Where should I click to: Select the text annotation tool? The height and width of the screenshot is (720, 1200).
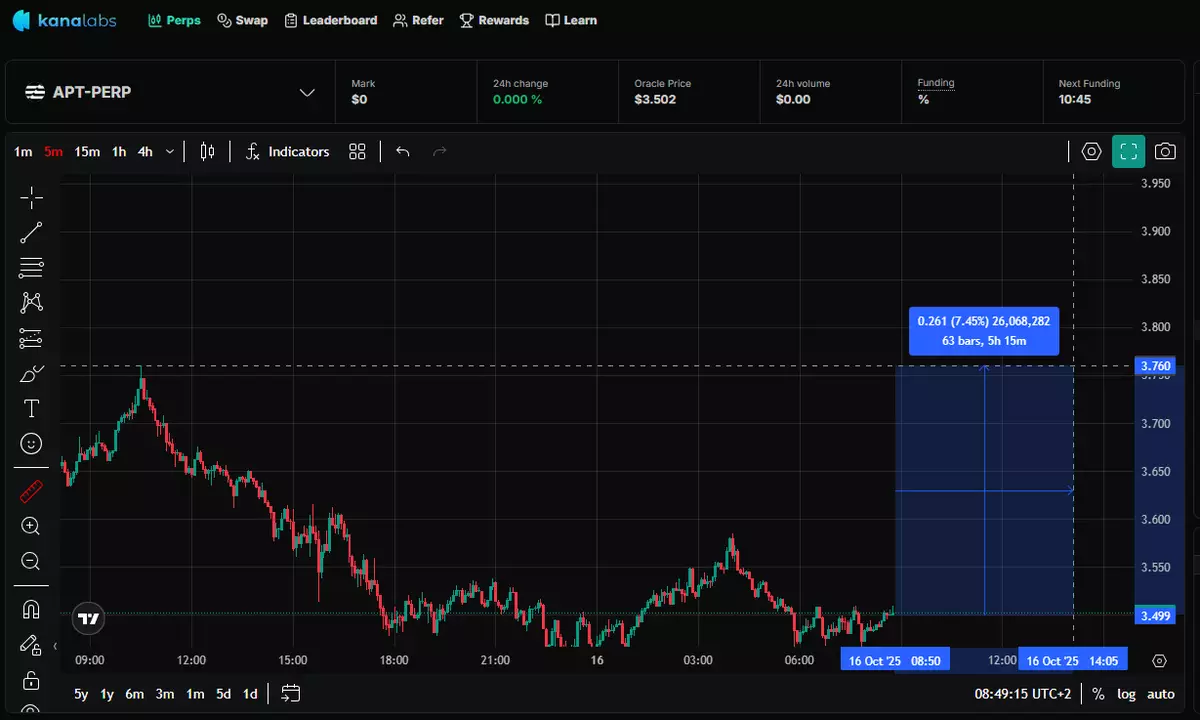[31, 408]
